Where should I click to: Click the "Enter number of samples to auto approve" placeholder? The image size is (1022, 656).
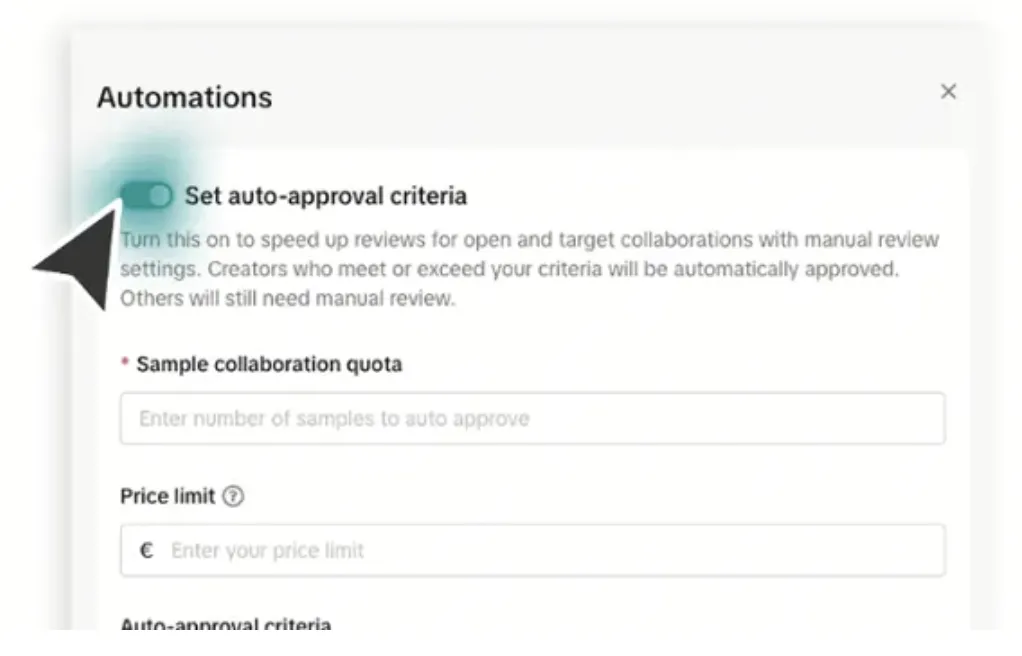(334, 418)
